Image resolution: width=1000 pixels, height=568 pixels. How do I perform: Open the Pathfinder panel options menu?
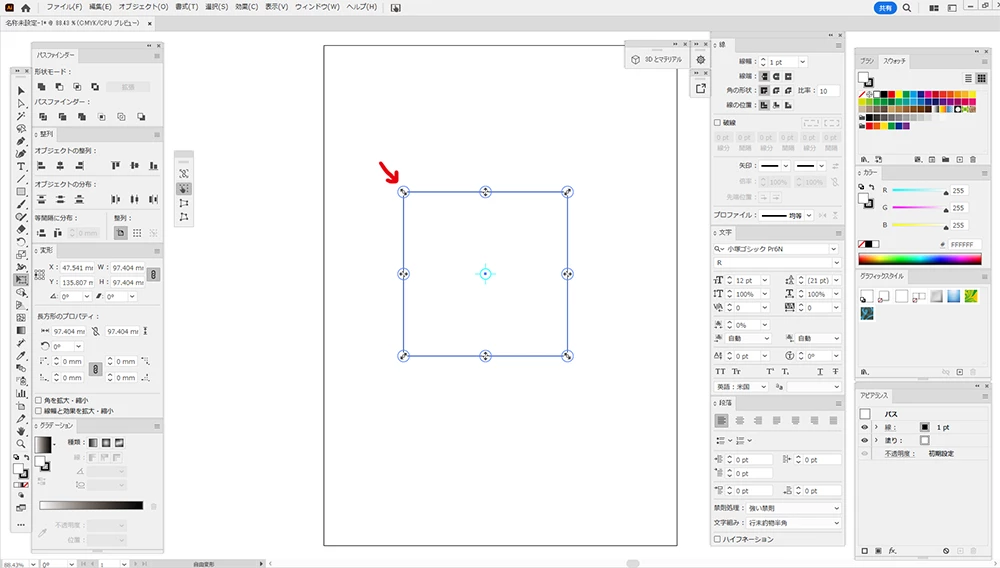(x=157, y=55)
